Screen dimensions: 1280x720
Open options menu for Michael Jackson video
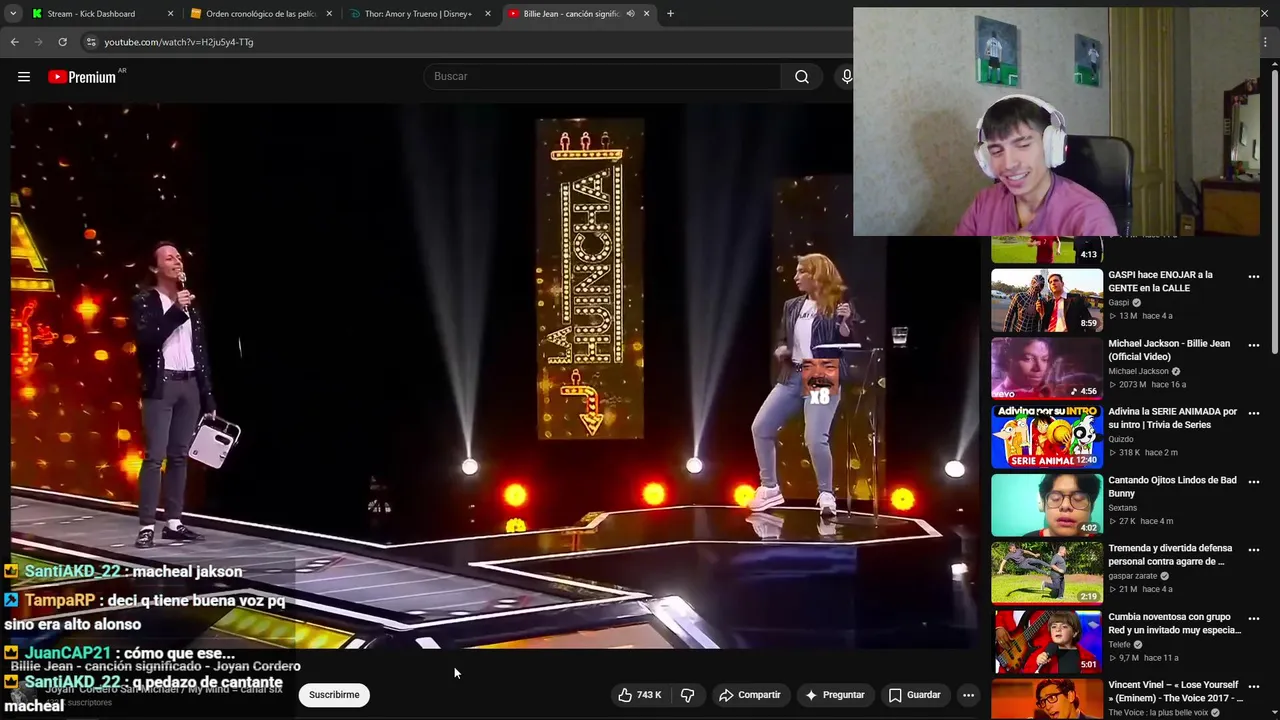click(1253, 345)
